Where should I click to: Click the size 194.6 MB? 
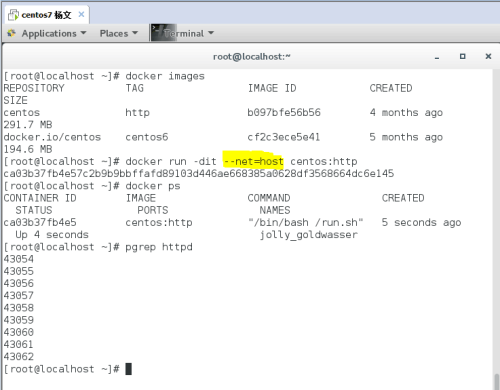pyautogui.click(x=28, y=149)
